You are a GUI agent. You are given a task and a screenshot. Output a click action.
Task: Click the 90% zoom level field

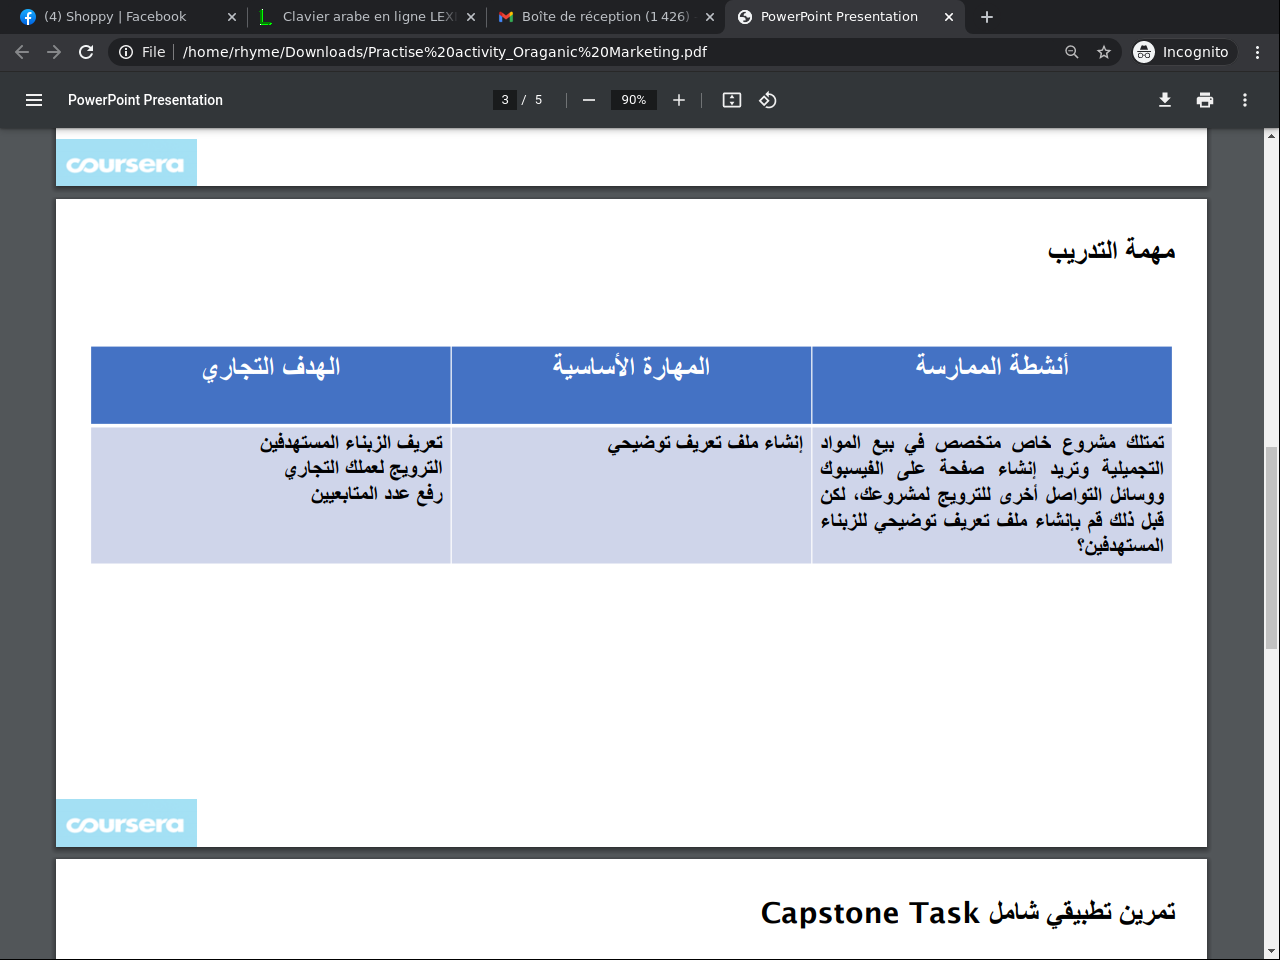pyautogui.click(x=634, y=100)
